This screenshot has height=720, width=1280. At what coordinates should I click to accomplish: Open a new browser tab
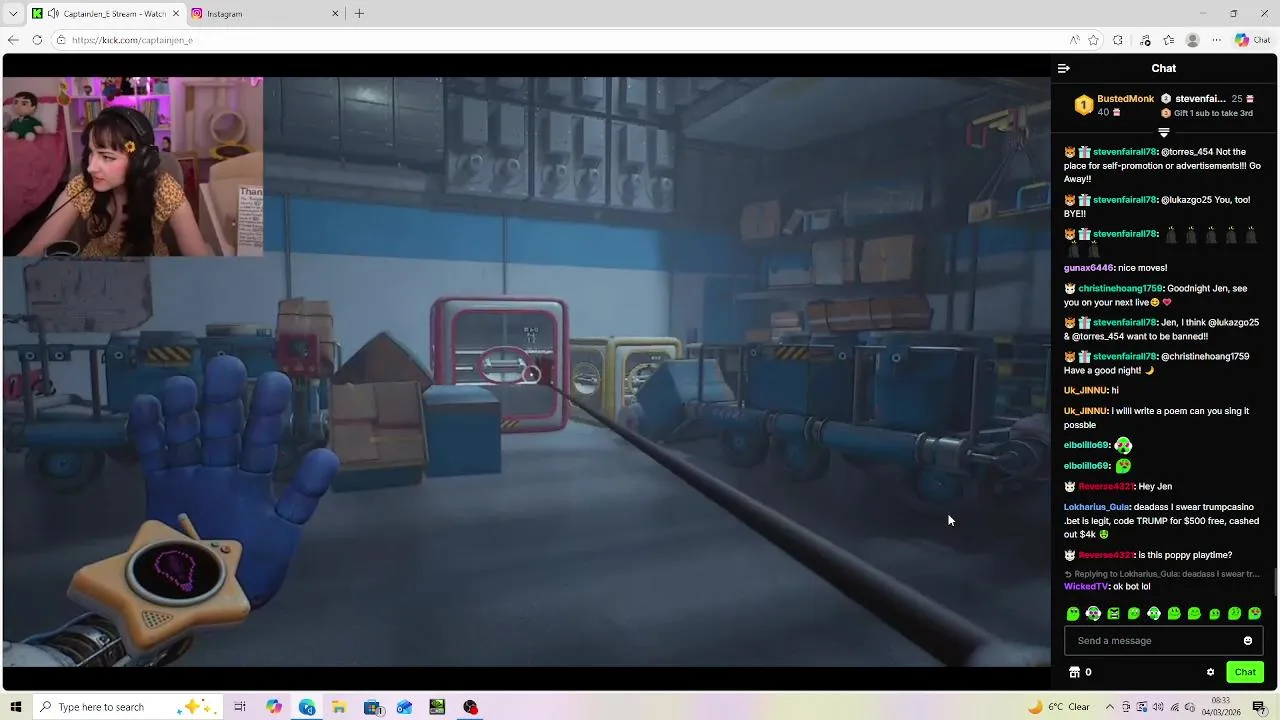pos(359,14)
